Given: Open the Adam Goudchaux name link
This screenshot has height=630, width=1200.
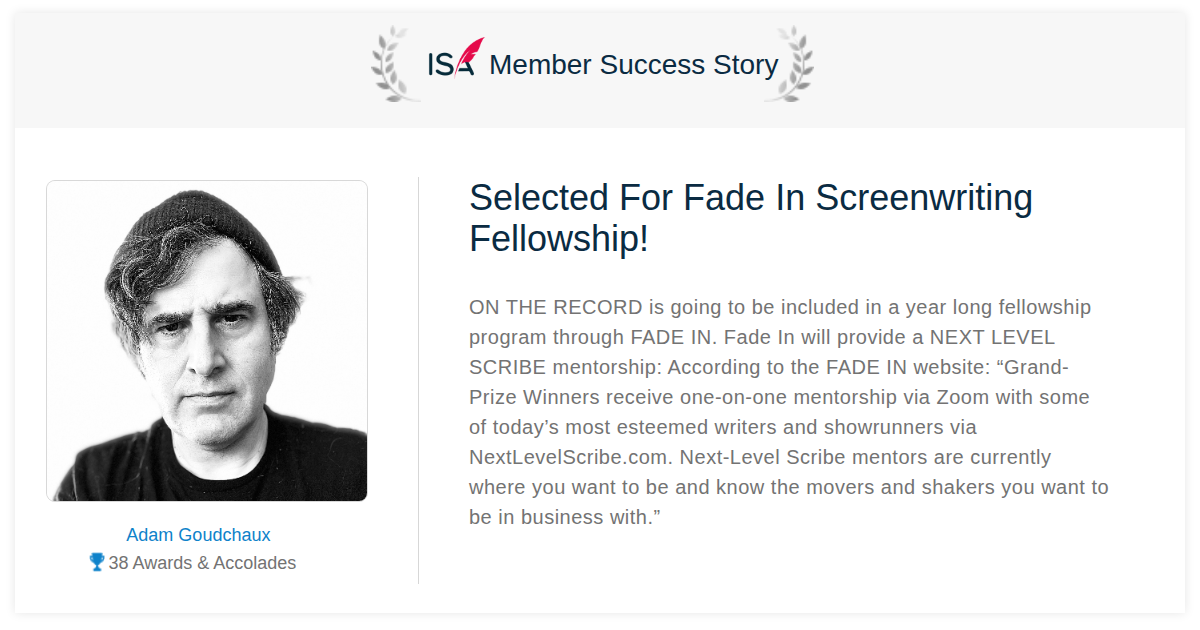Looking at the screenshot, I should click(198, 535).
